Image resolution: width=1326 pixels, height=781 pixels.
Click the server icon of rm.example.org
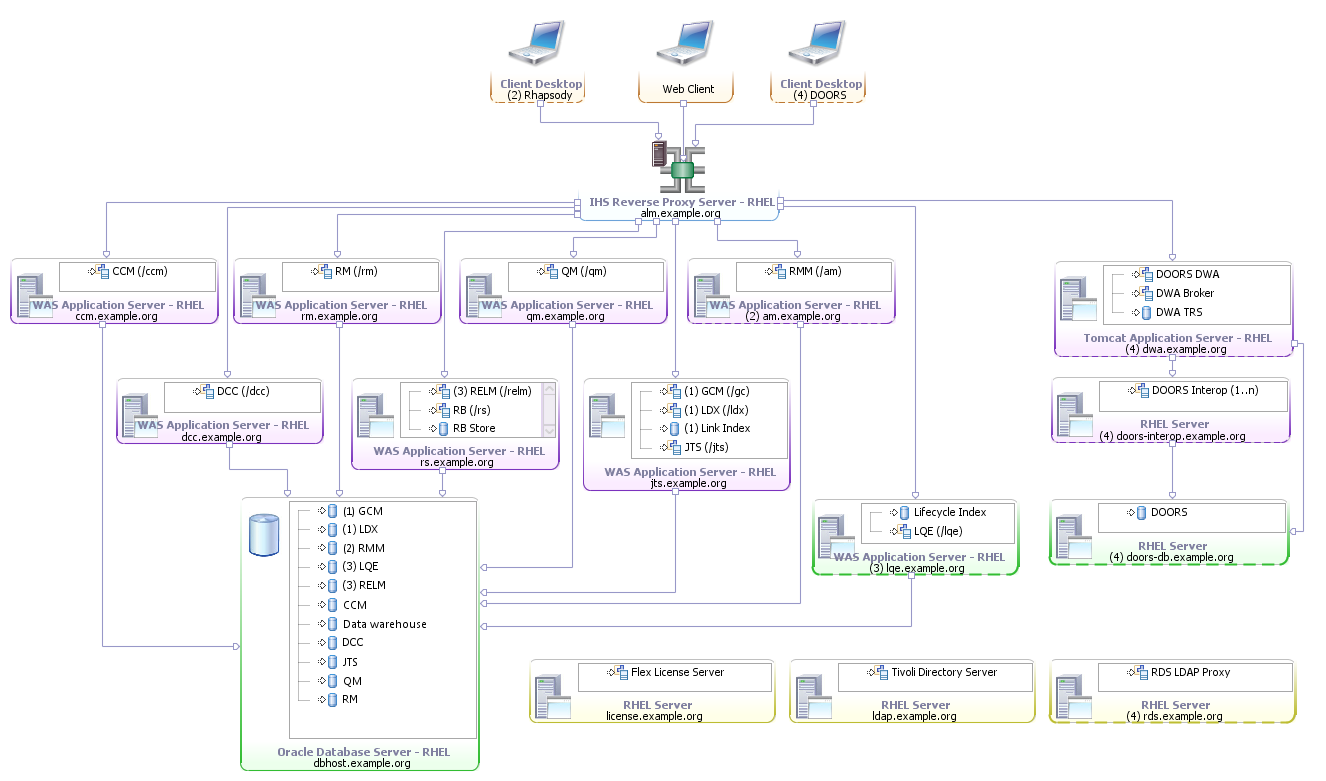[256, 295]
